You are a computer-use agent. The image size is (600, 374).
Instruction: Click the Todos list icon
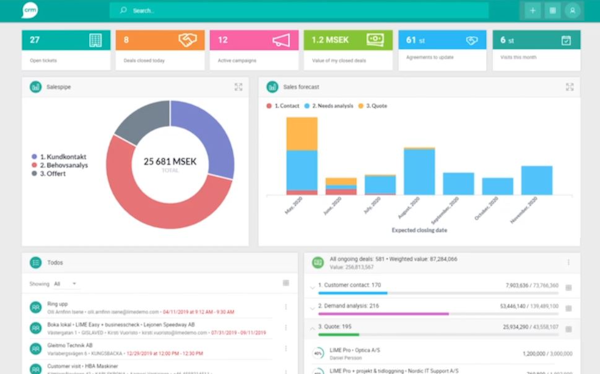(x=36, y=263)
